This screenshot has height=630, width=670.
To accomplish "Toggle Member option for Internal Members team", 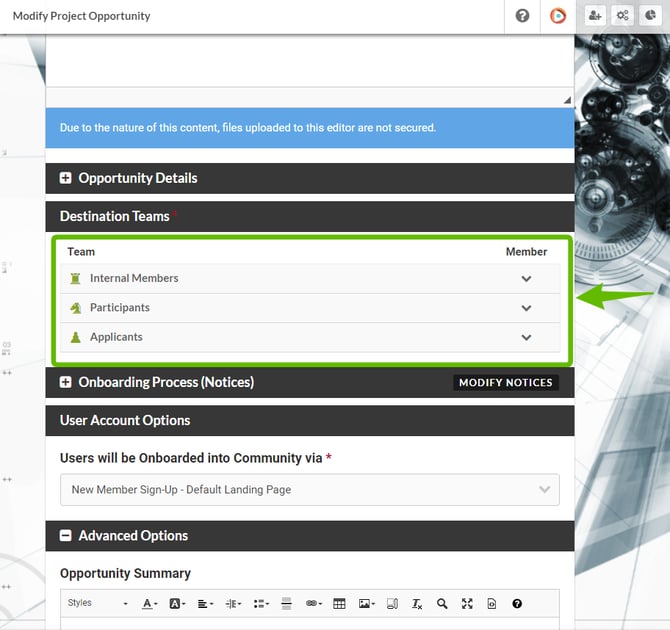I will [x=526, y=279].
